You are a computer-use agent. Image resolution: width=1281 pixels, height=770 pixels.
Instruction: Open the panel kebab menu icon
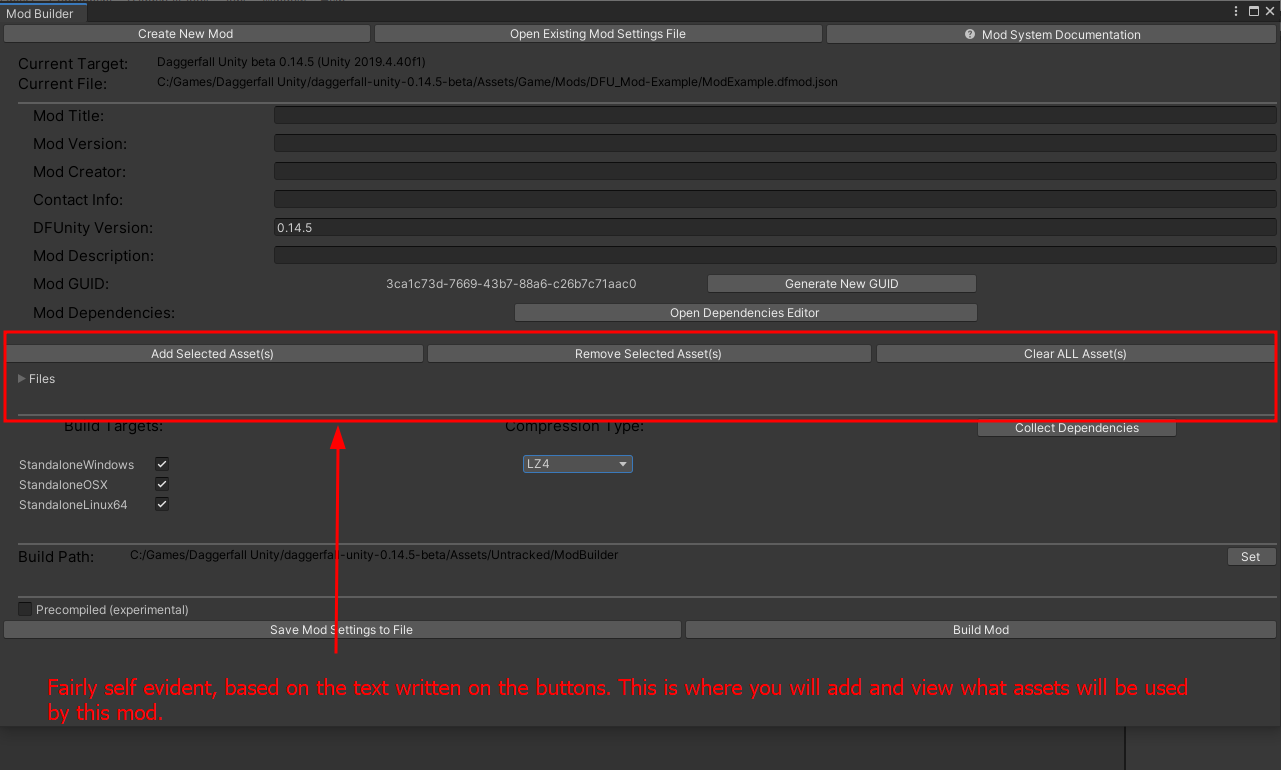coord(1238,12)
